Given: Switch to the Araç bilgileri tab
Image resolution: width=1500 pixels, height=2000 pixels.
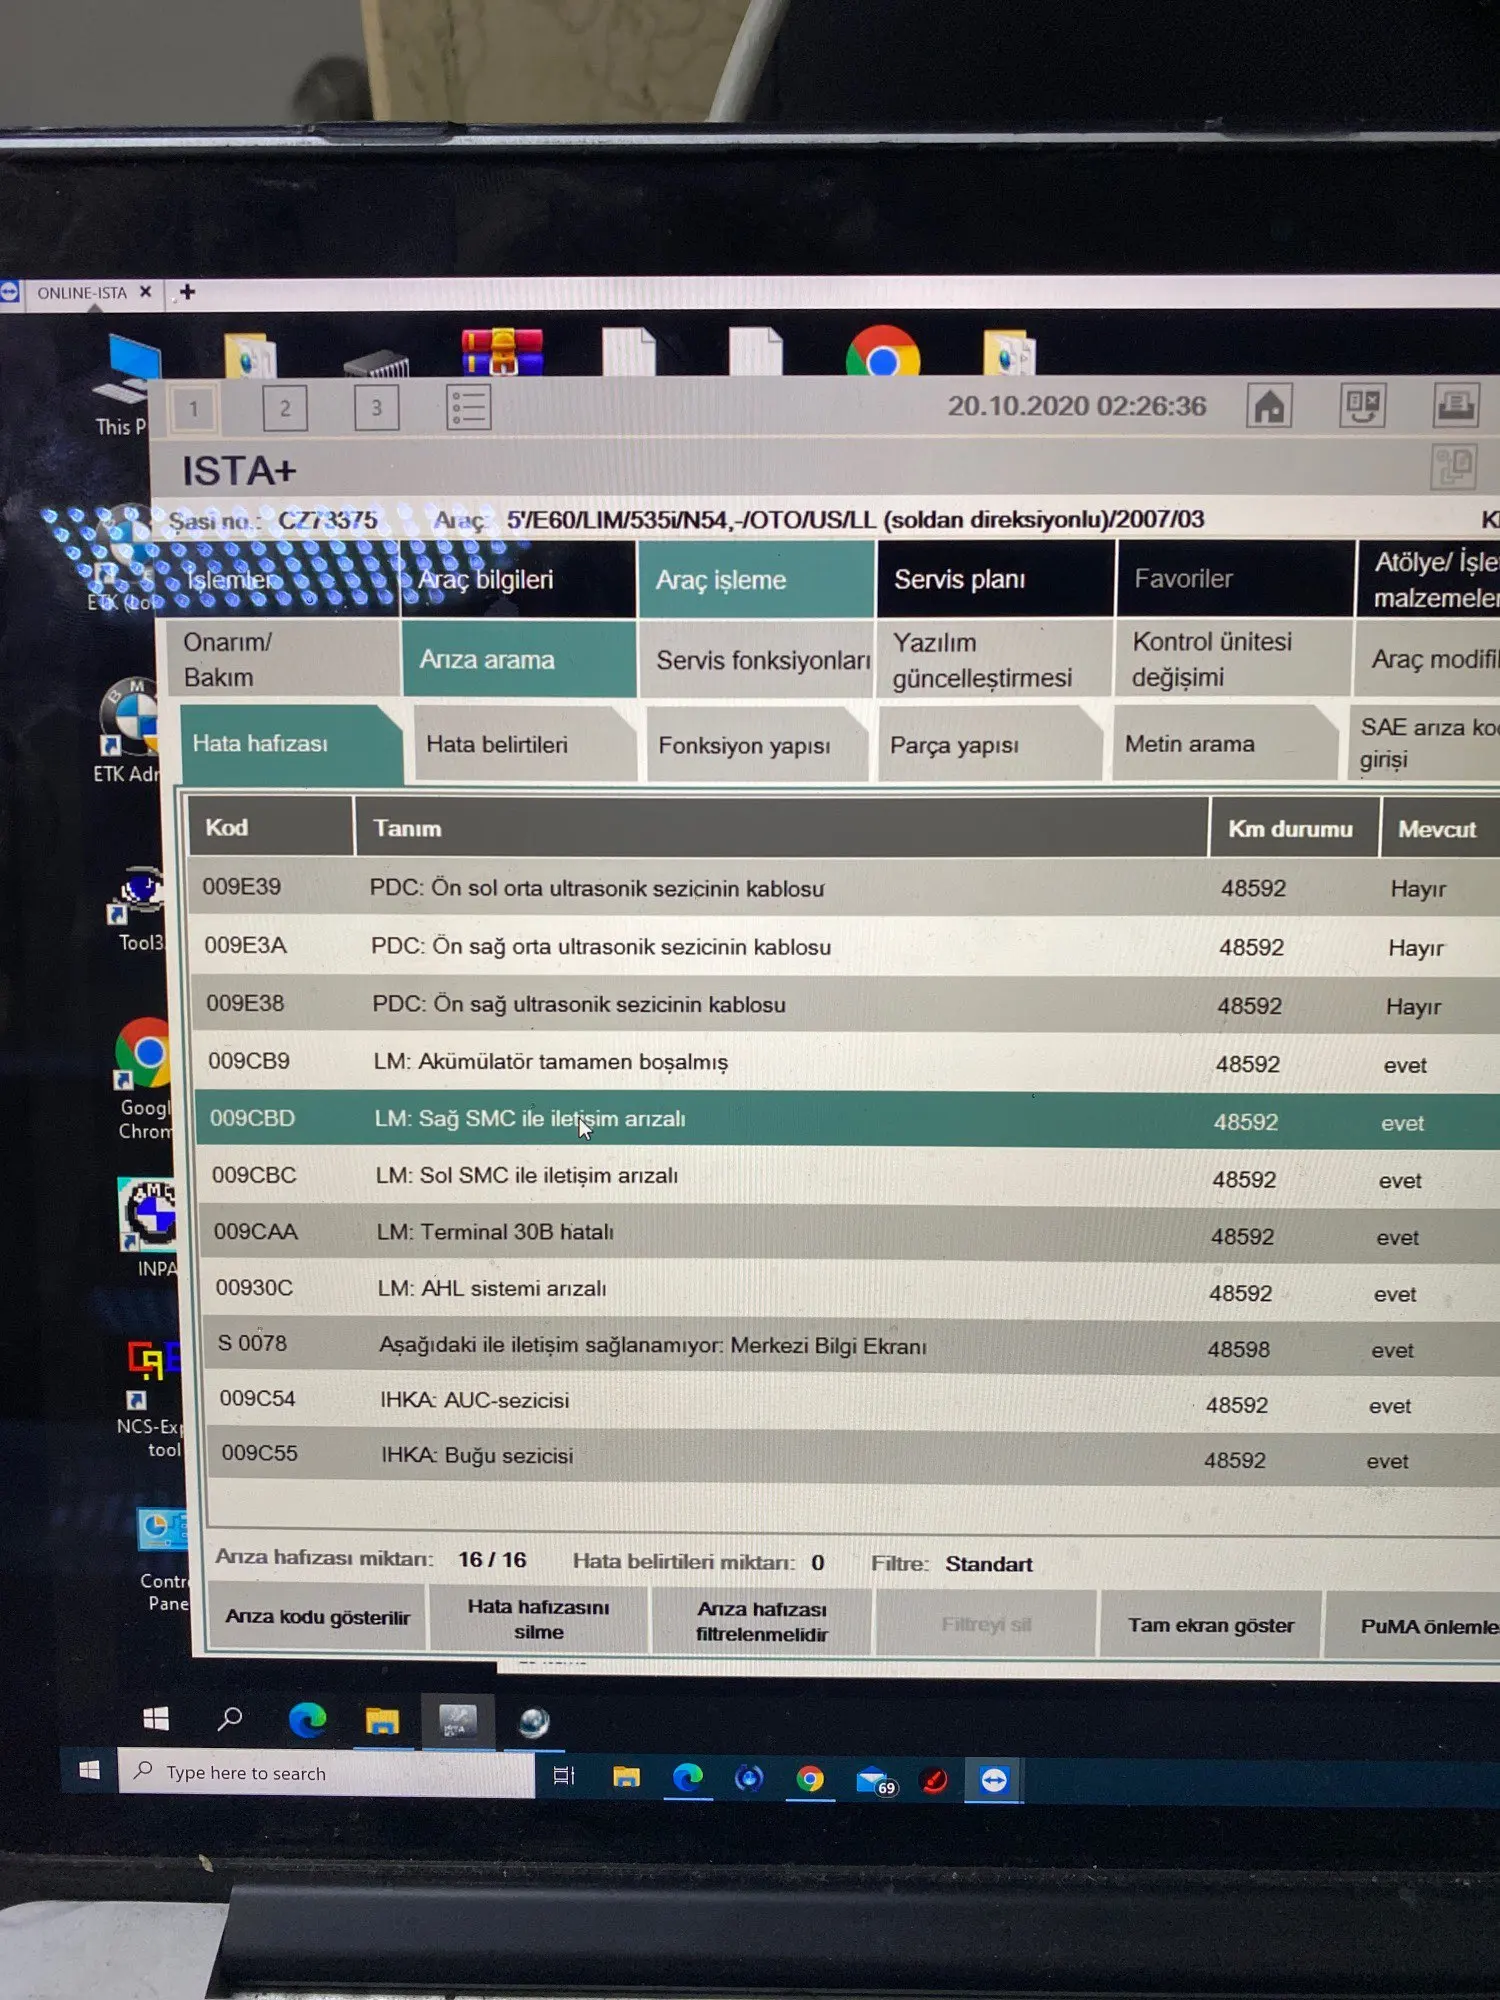Looking at the screenshot, I should coord(518,579).
